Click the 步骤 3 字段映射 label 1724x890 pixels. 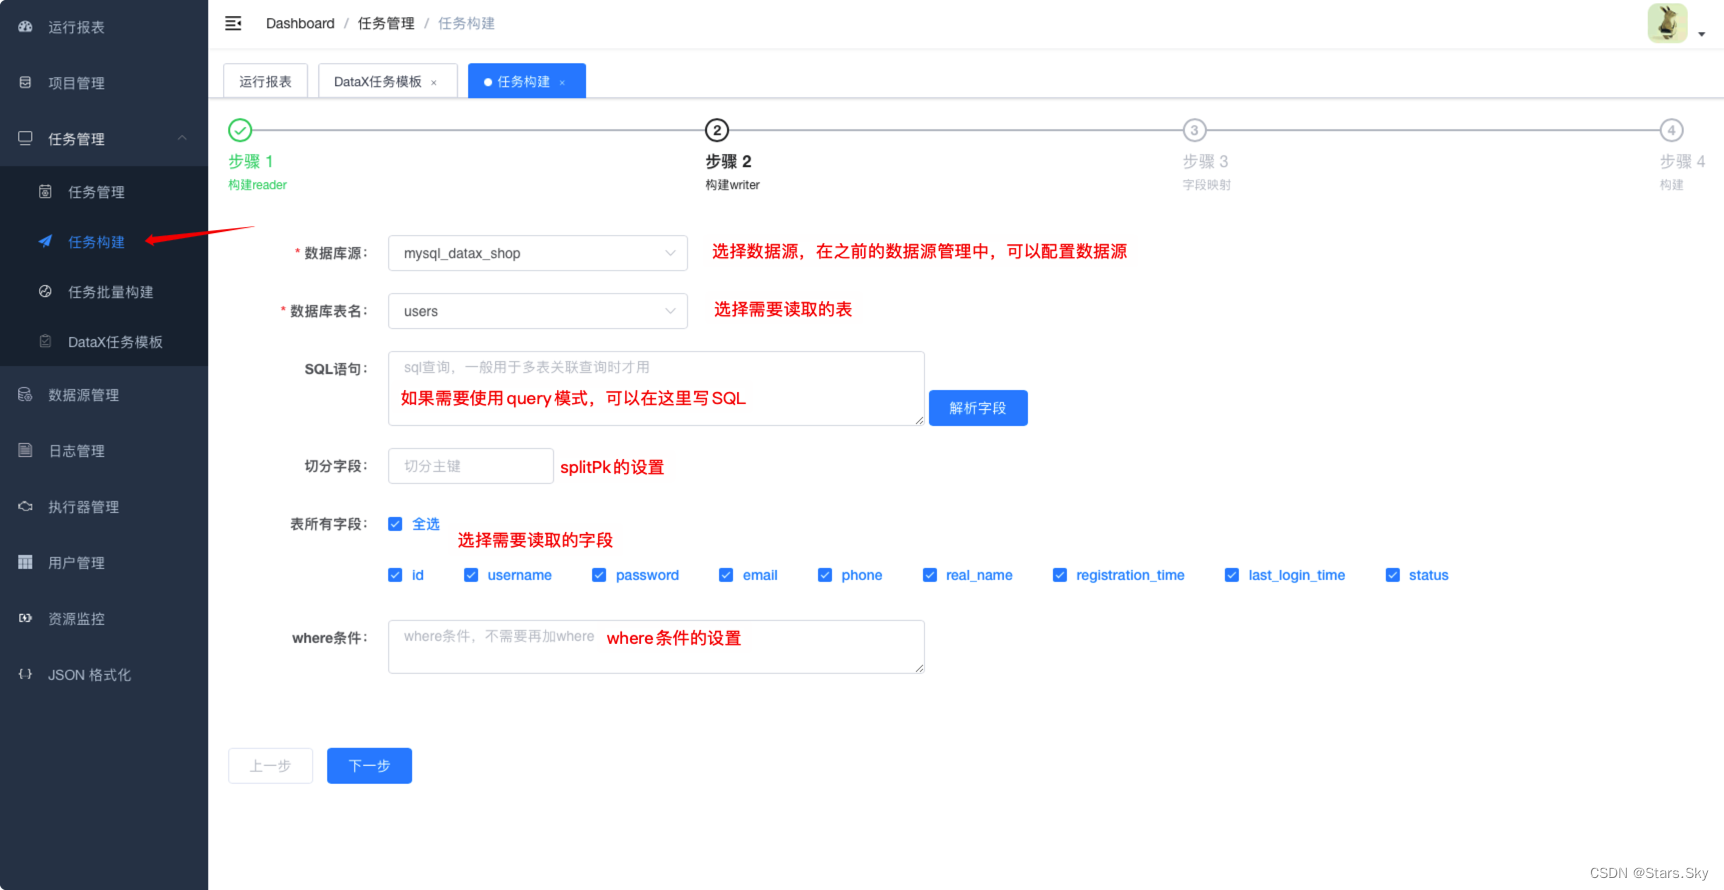(1207, 185)
